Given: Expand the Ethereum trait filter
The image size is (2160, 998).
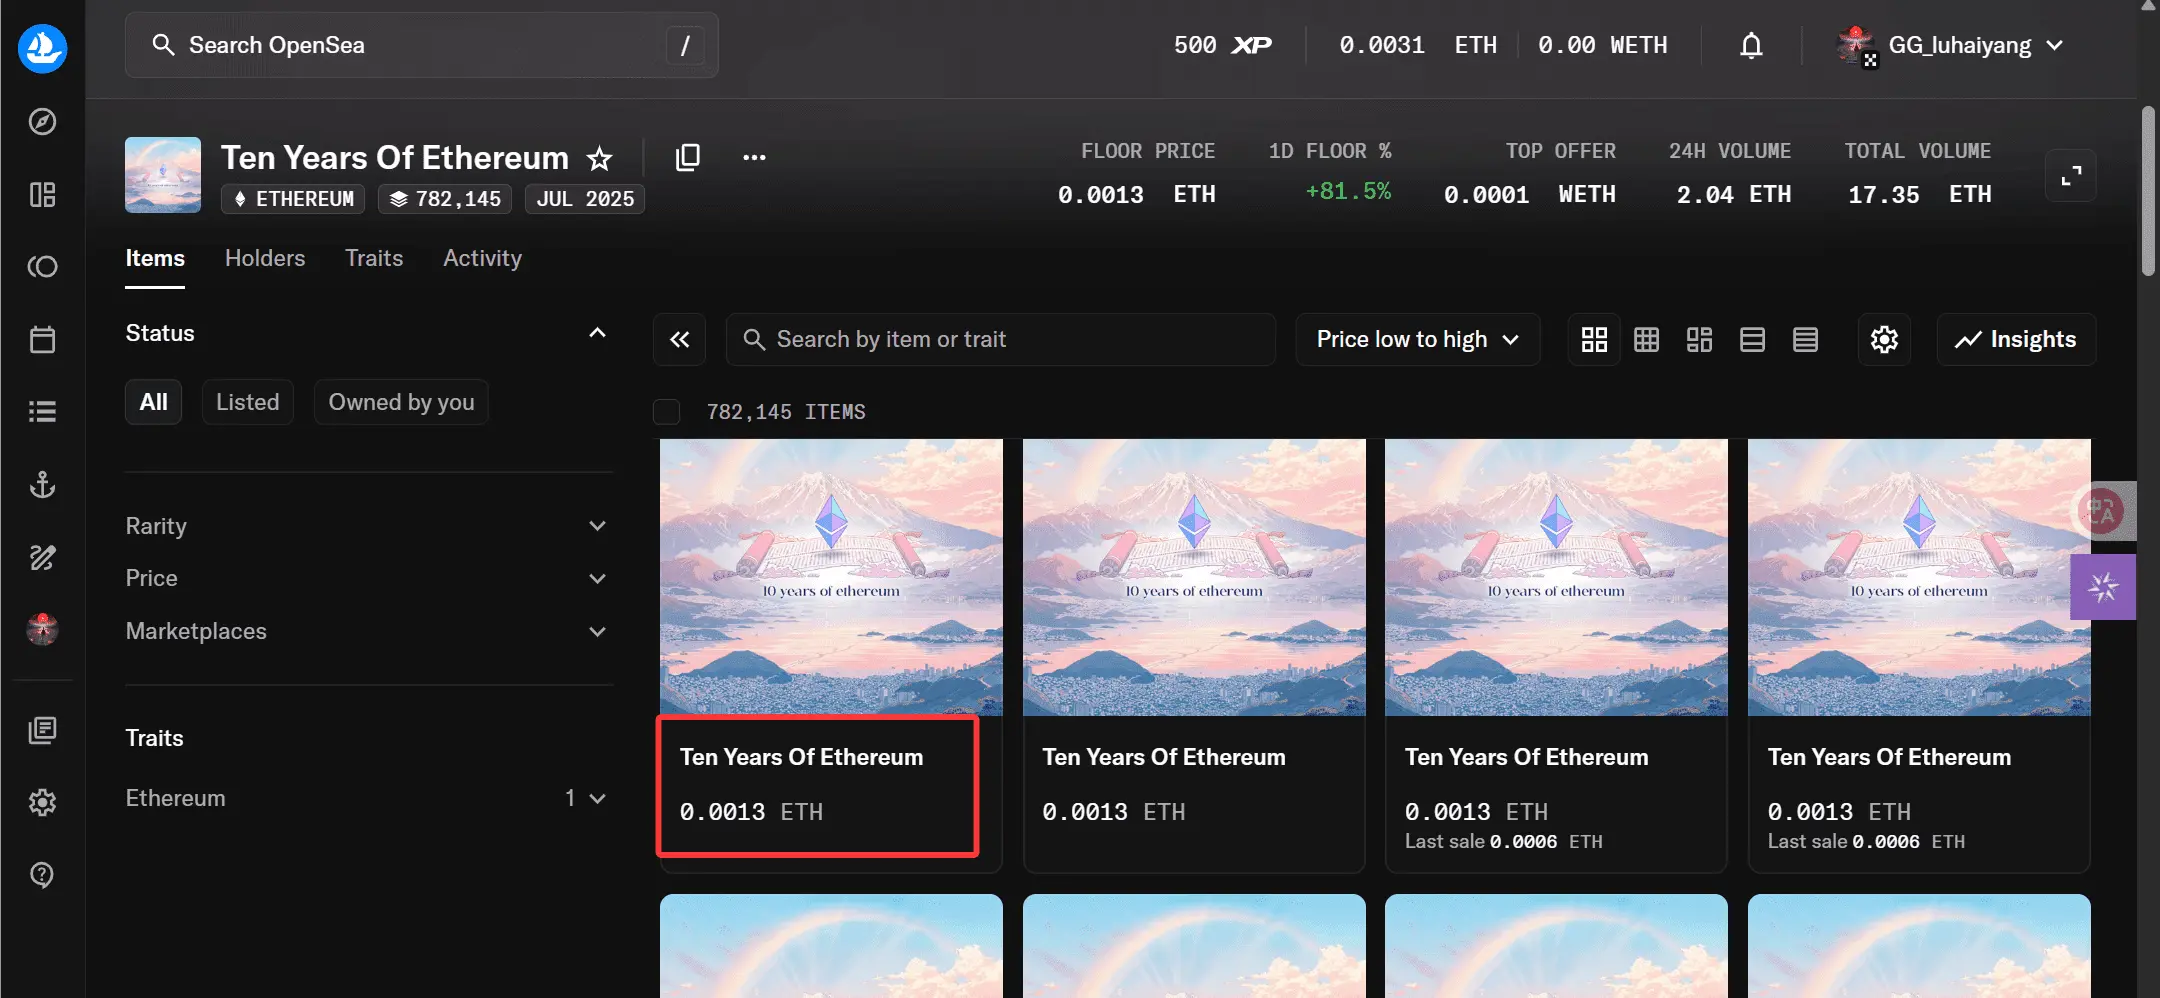Looking at the screenshot, I should click(x=368, y=798).
